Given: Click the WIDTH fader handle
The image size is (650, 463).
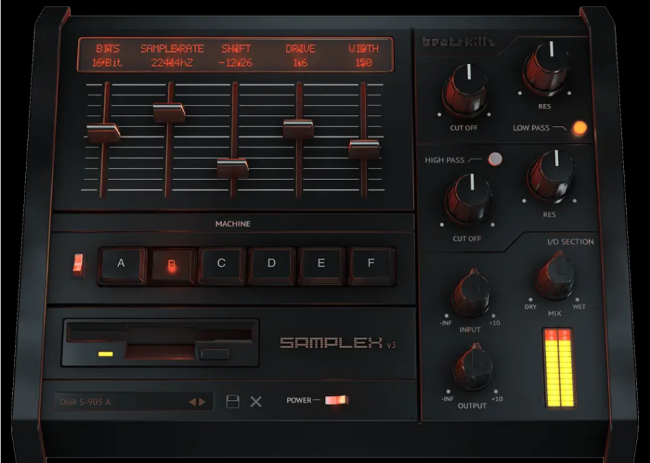Looking at the screenshot, I should pos(364,150).
